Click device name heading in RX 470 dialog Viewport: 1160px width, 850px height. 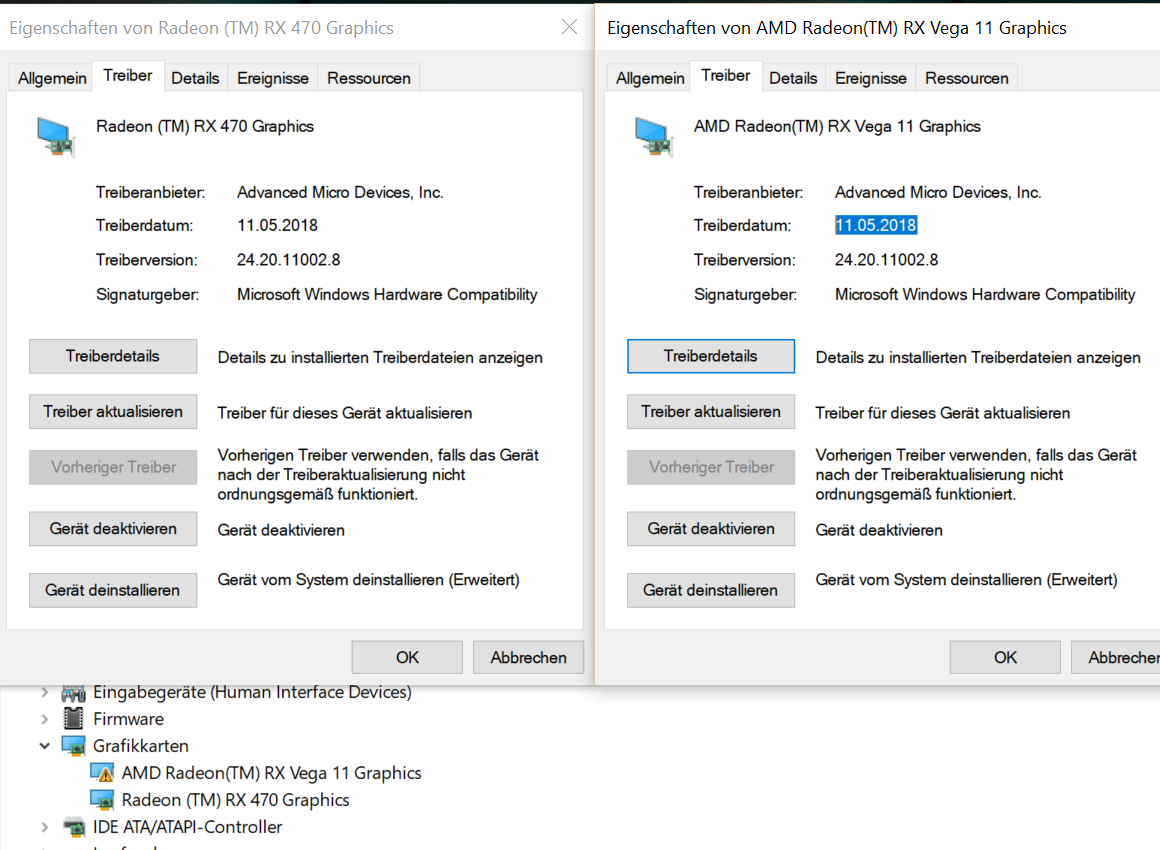click(x=205, y=127)
